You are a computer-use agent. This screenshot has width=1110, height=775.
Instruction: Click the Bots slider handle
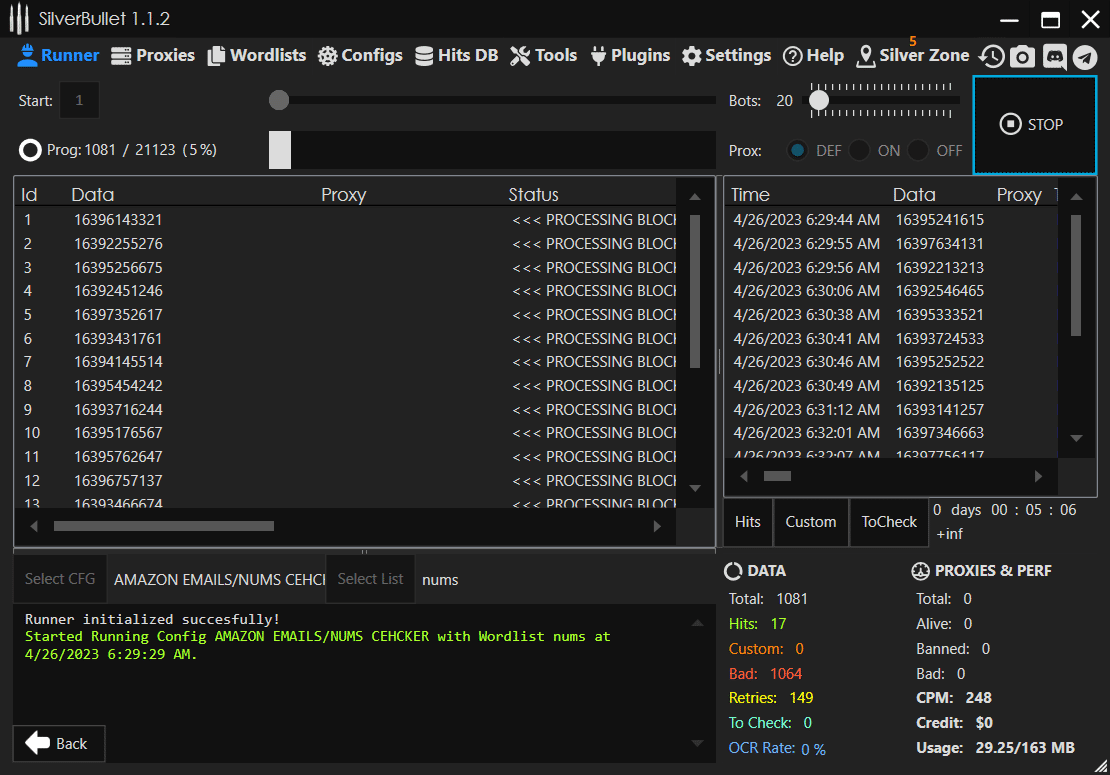[819, 100]
